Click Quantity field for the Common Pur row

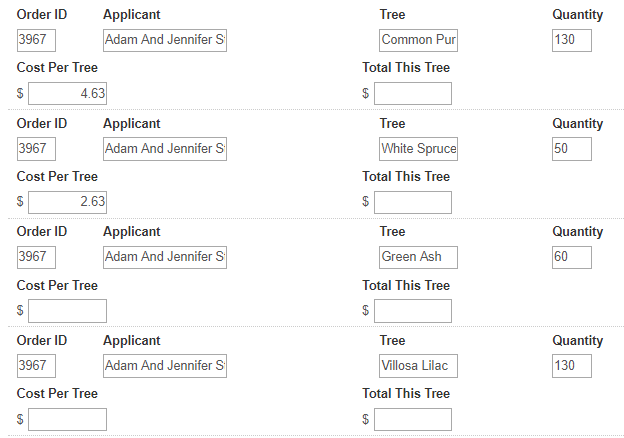[x=572, y=40]
